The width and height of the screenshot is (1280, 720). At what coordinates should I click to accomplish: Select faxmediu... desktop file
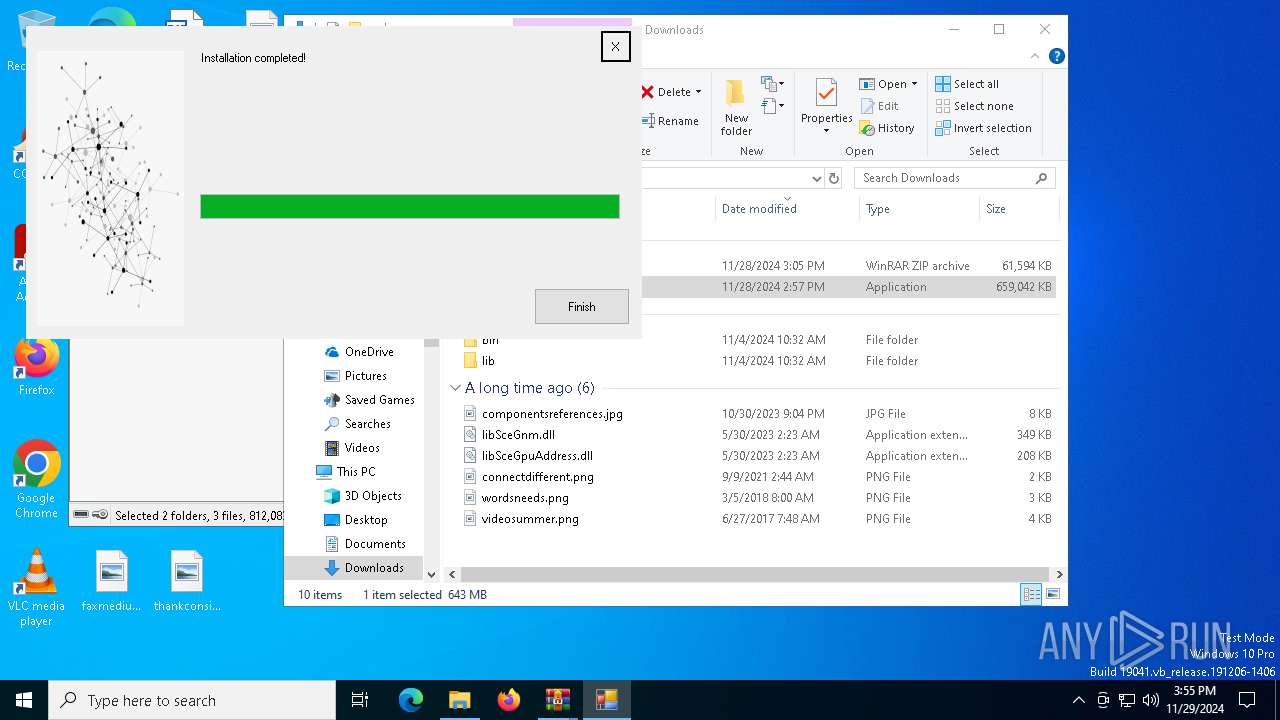111,581
